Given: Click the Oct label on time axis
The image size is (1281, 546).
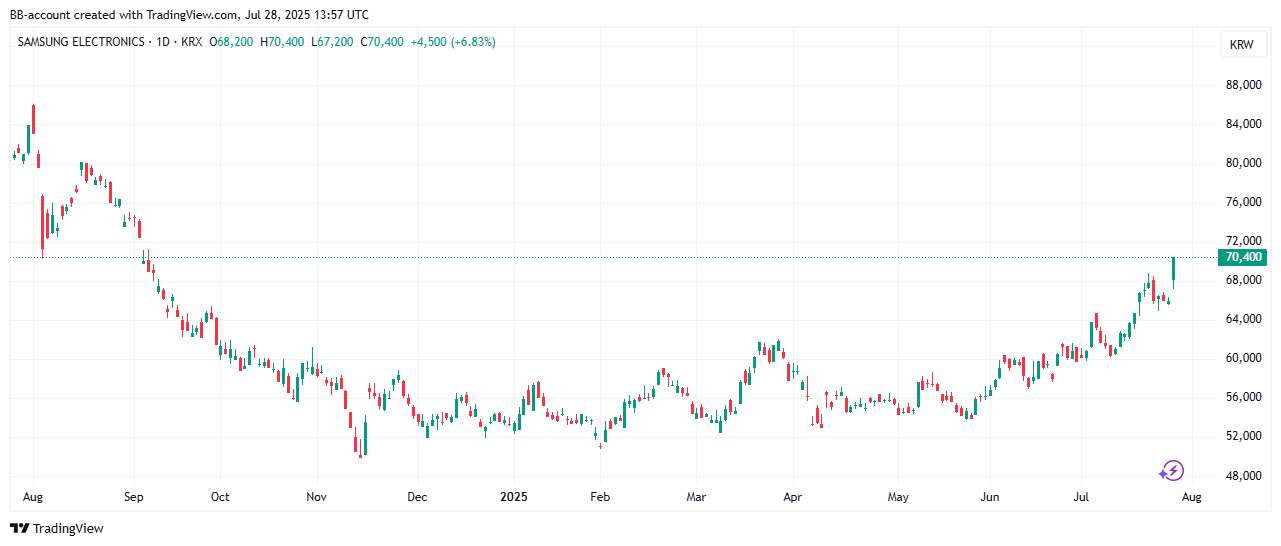Looking at the screenshot, I should (x=220, y=497).
